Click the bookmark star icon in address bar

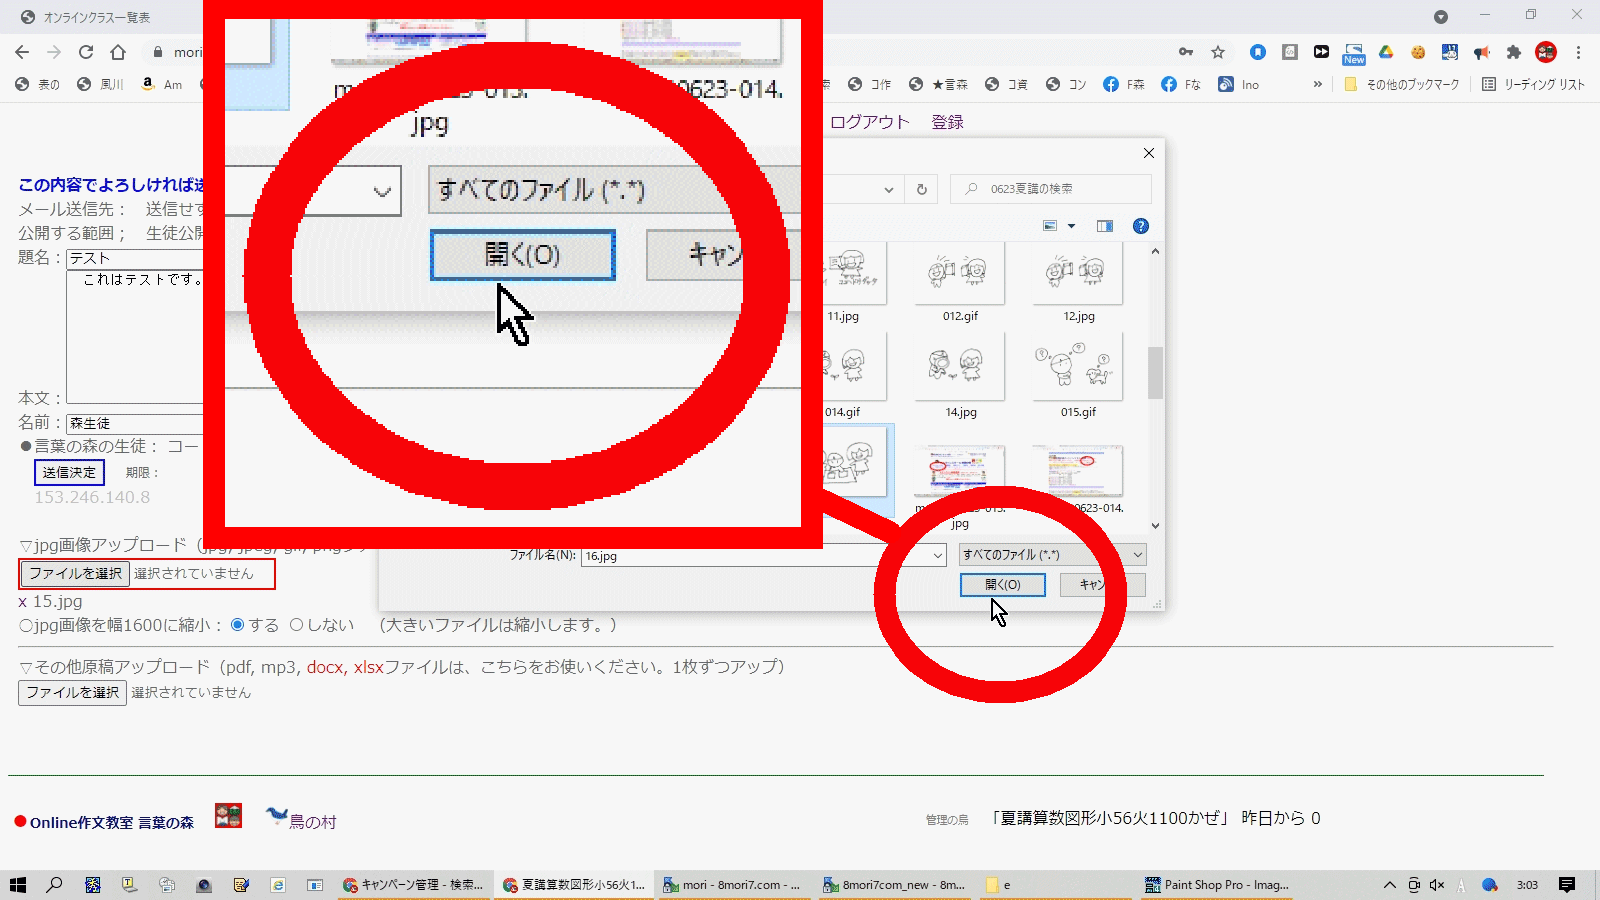pyautogui.click(x=1218, y=52)
